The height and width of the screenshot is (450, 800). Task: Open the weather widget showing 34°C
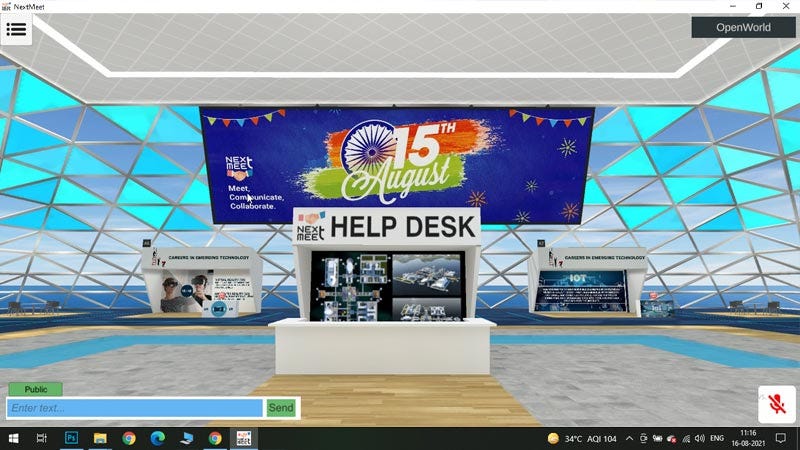point(582,438)
